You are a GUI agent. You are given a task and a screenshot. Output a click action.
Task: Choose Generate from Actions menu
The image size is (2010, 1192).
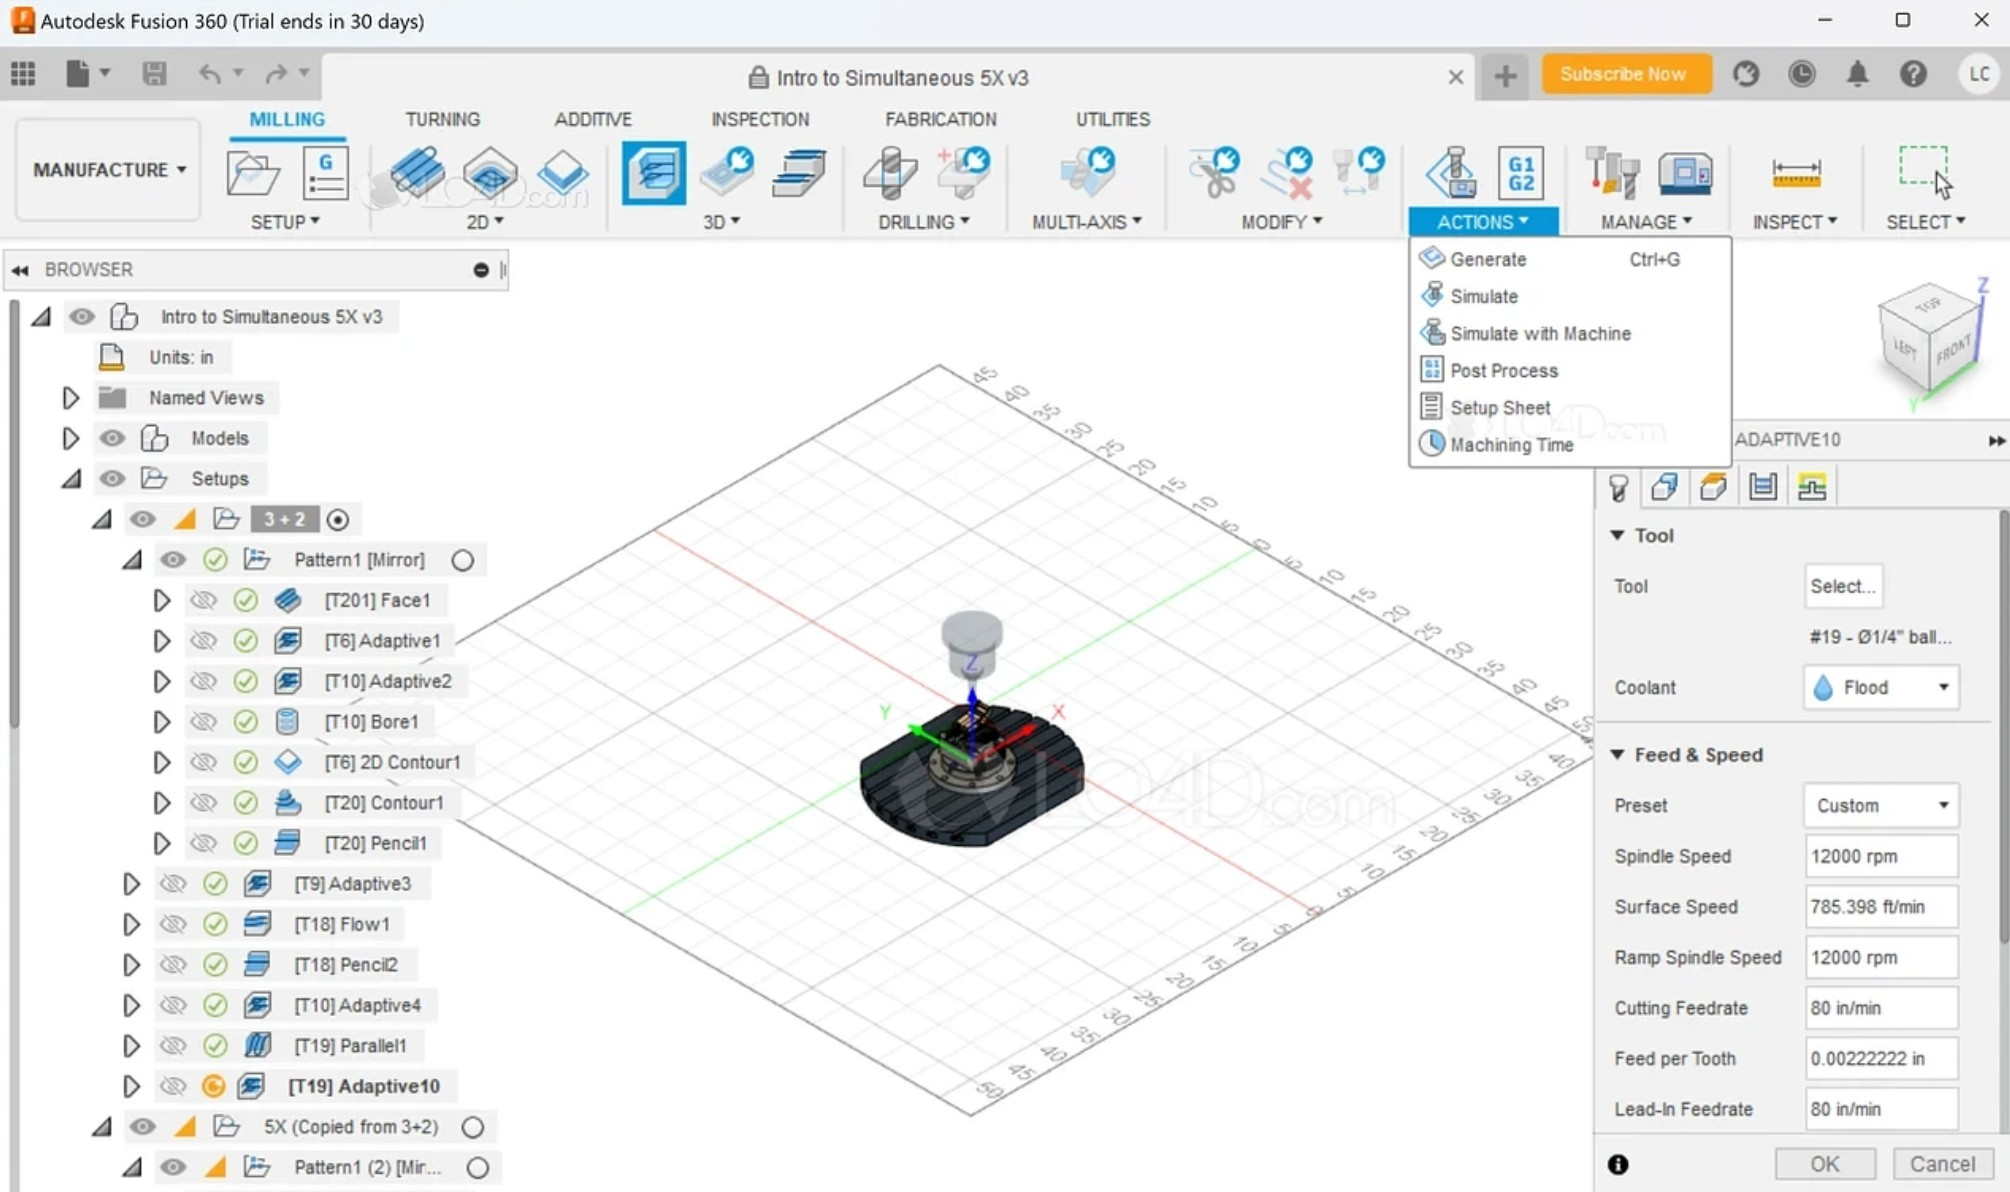[1570, 259]
